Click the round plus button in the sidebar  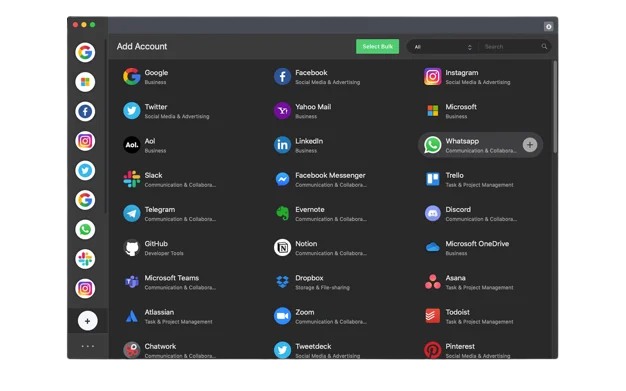point(87,321)
